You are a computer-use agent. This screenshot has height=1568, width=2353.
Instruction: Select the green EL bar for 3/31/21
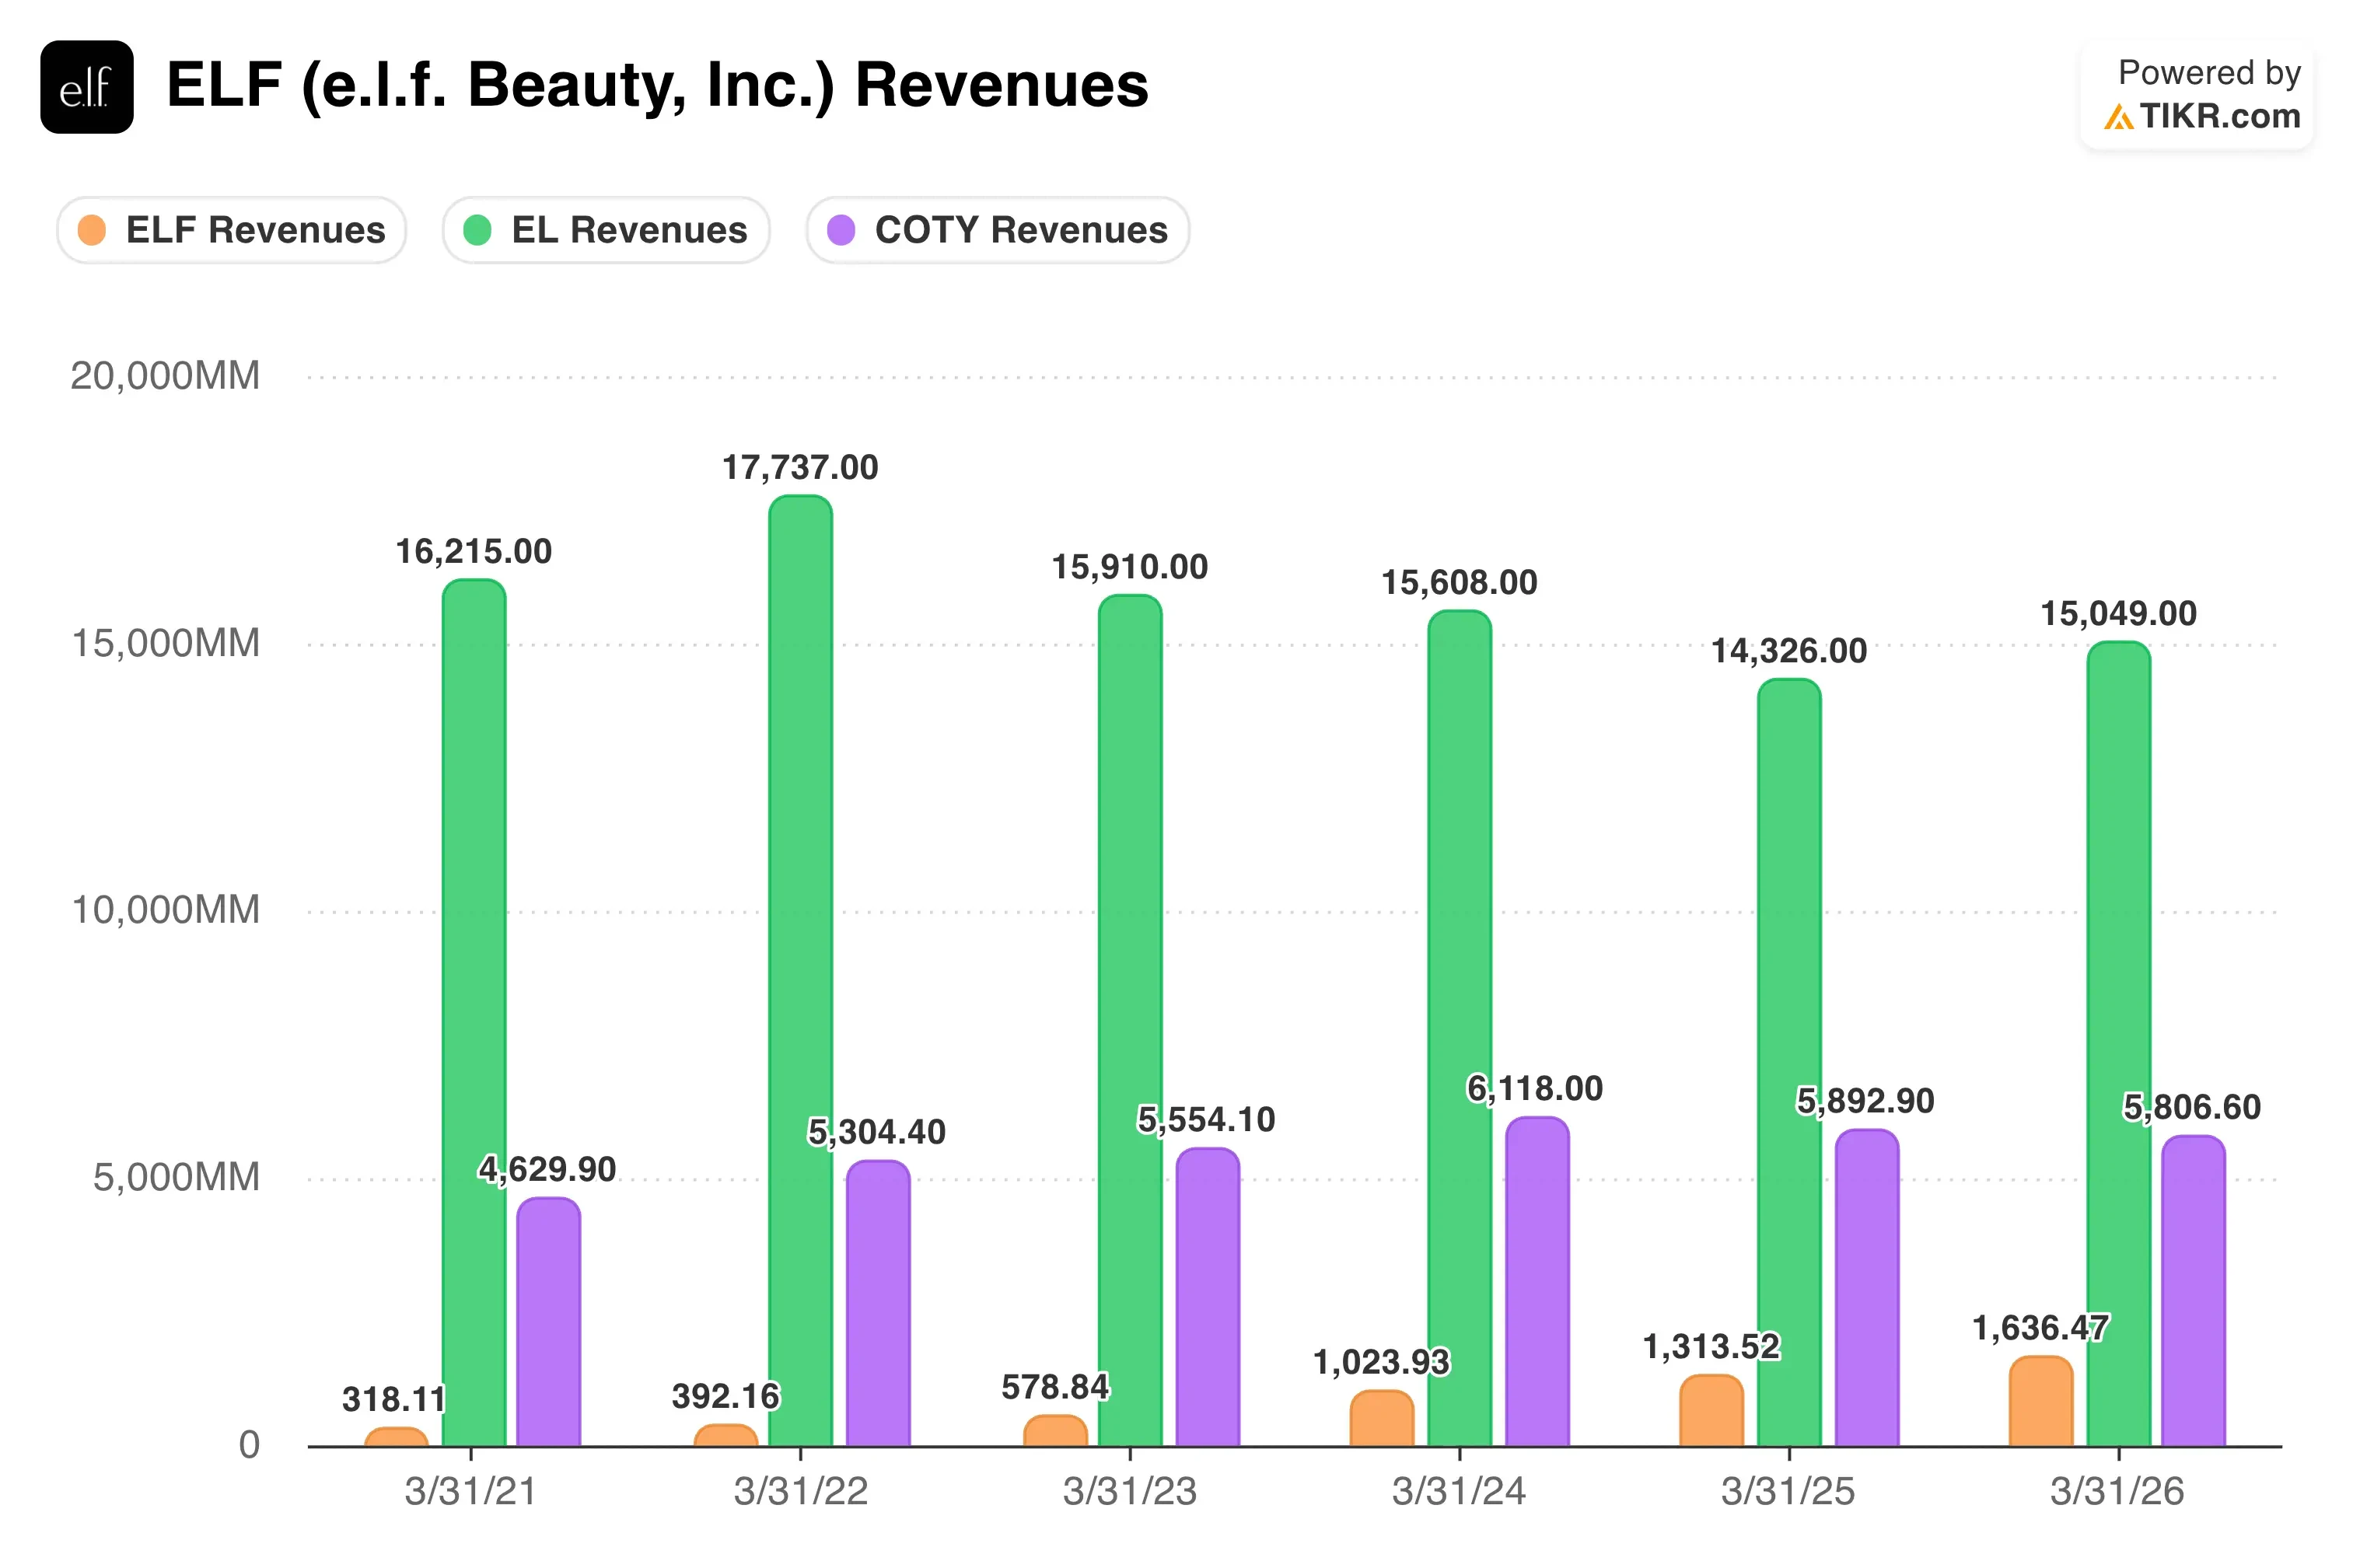coord(474,1013)
